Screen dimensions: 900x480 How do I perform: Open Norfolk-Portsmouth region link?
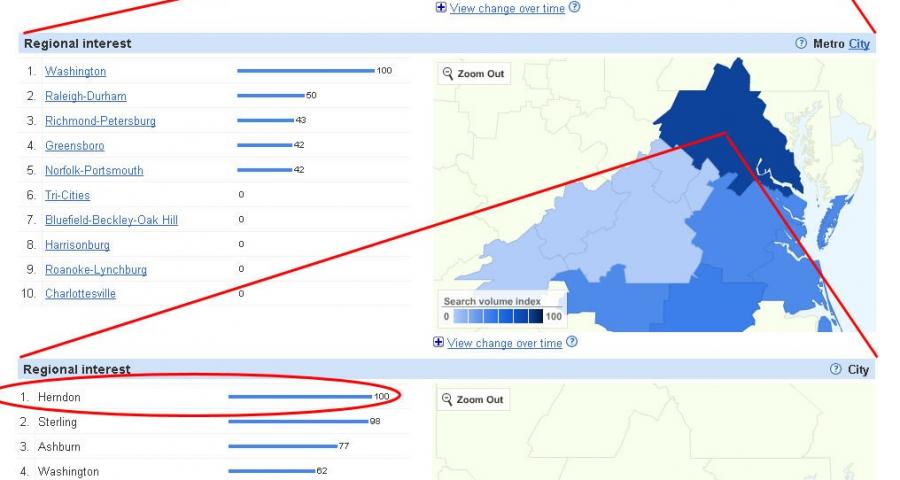tap(94, 171)
